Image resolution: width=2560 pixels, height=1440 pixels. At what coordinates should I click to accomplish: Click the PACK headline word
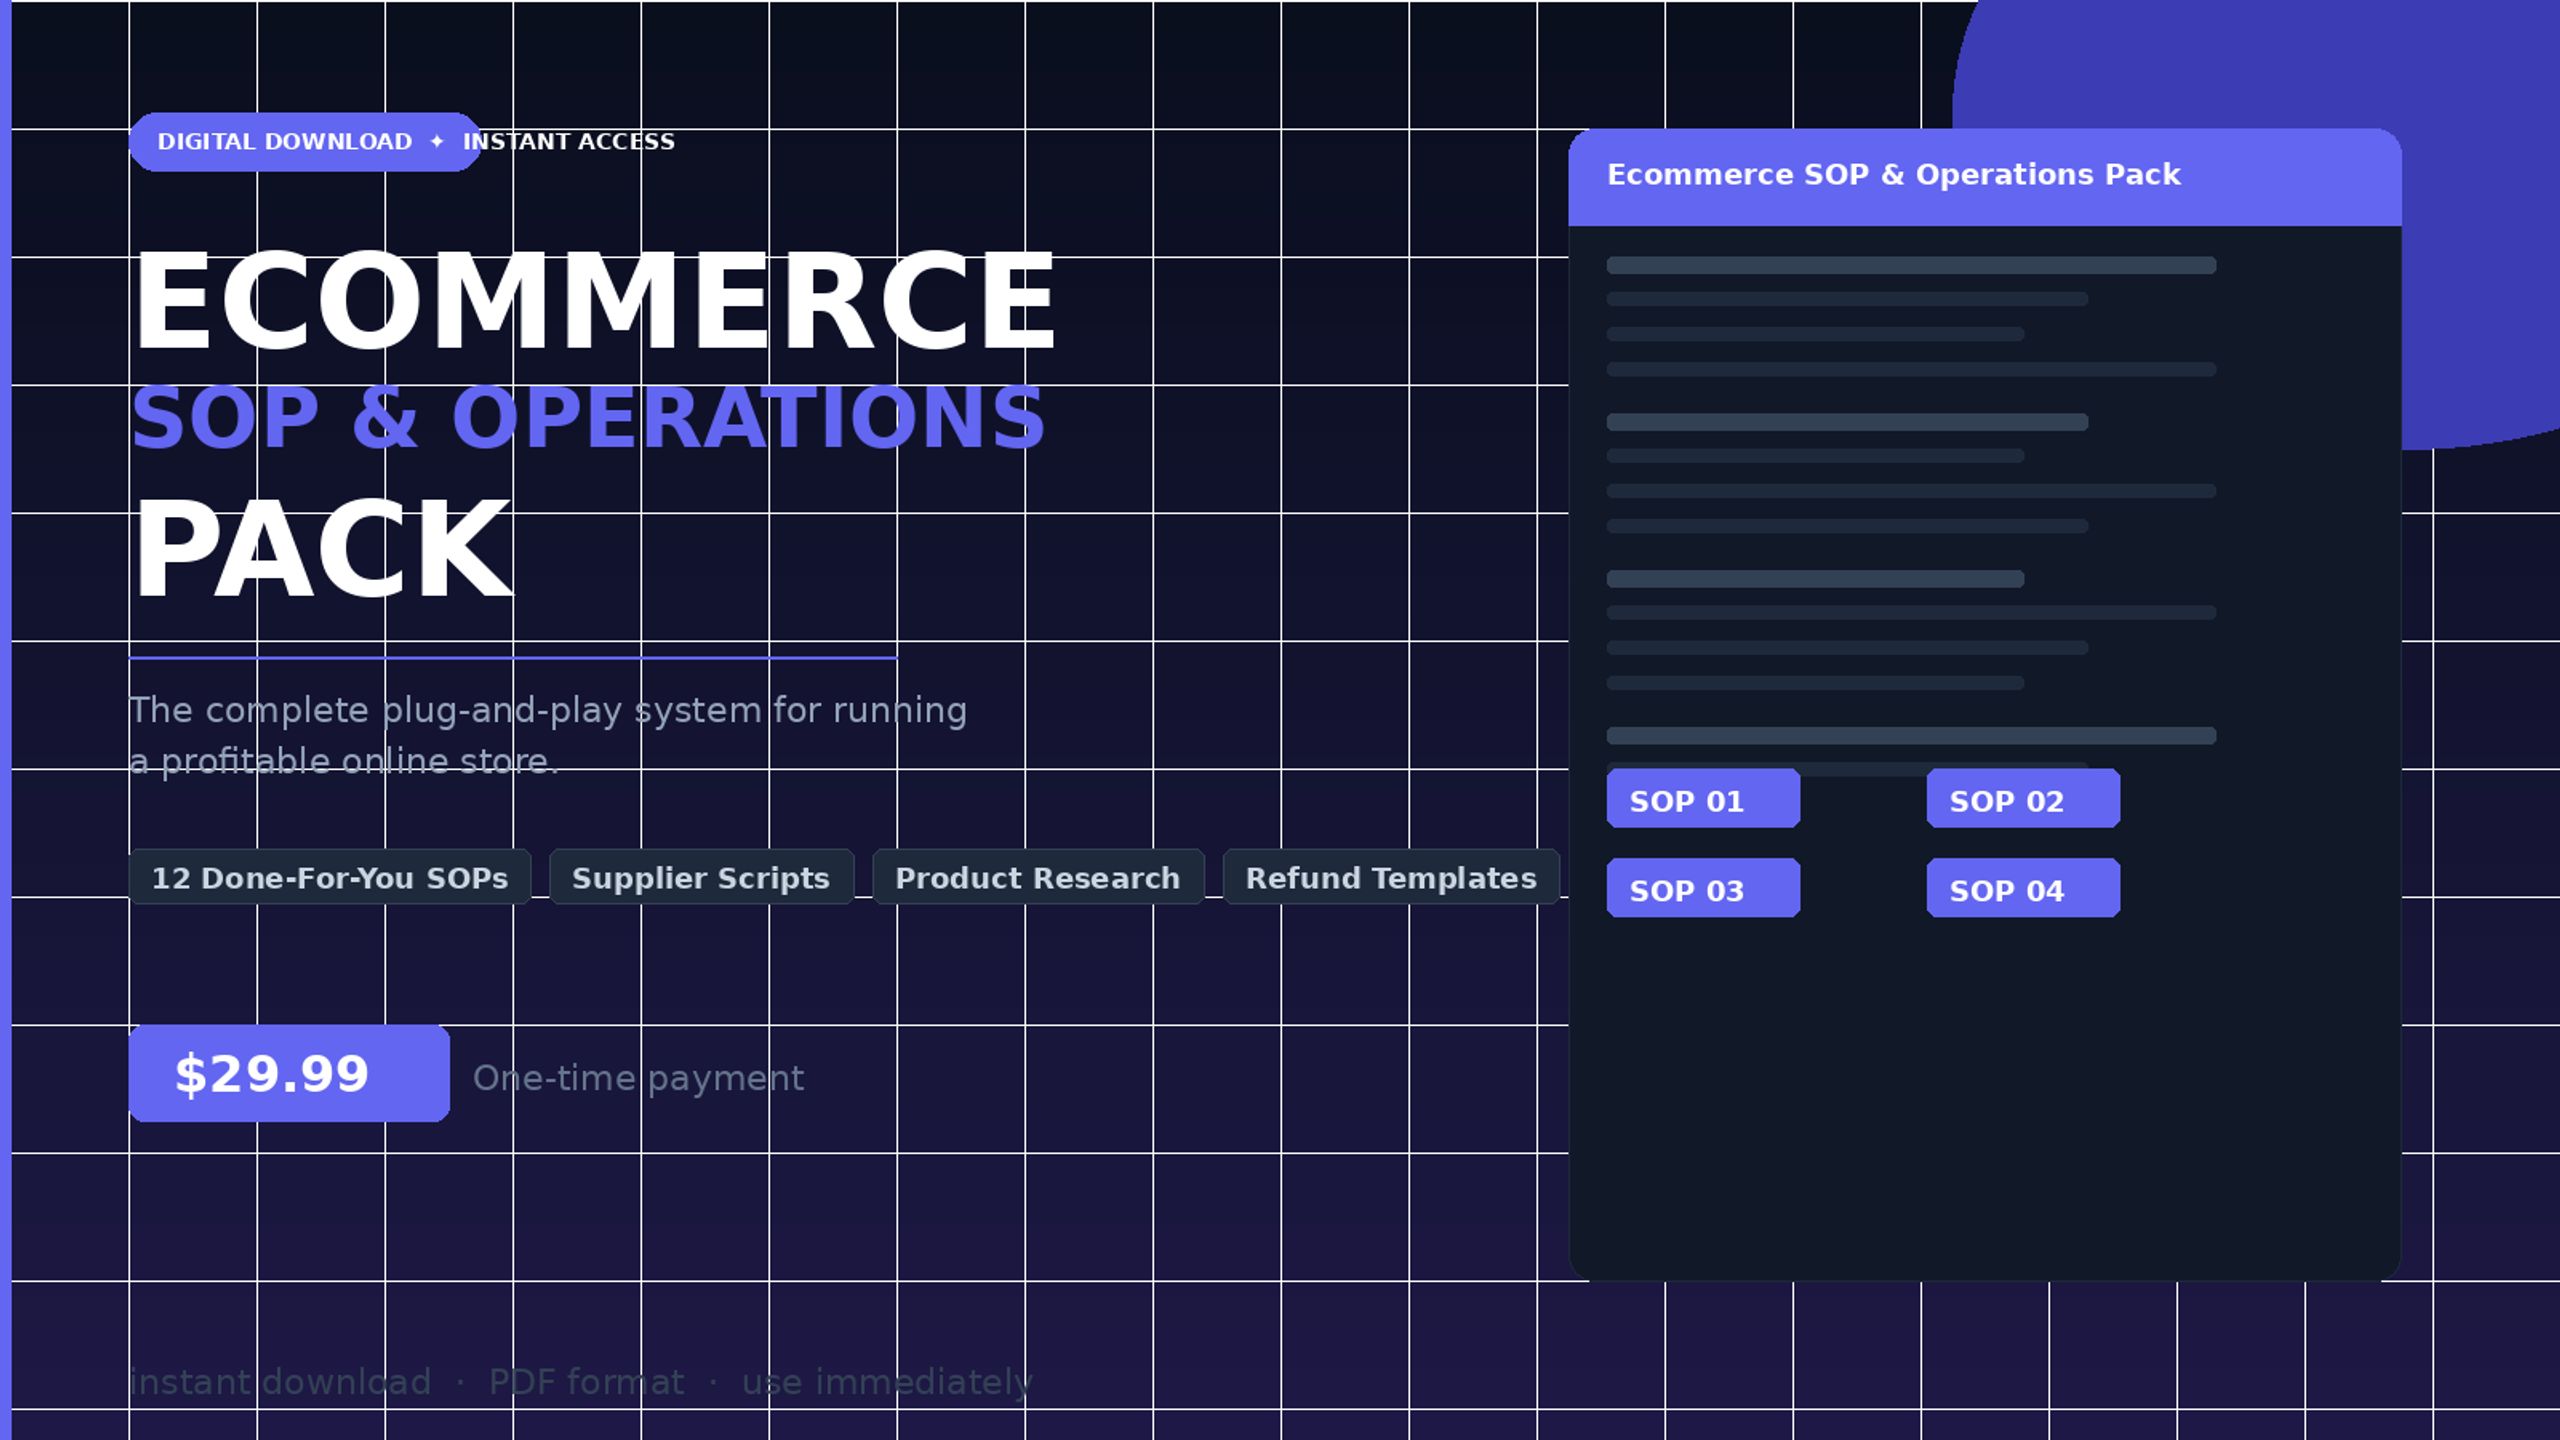click(322, 549)
